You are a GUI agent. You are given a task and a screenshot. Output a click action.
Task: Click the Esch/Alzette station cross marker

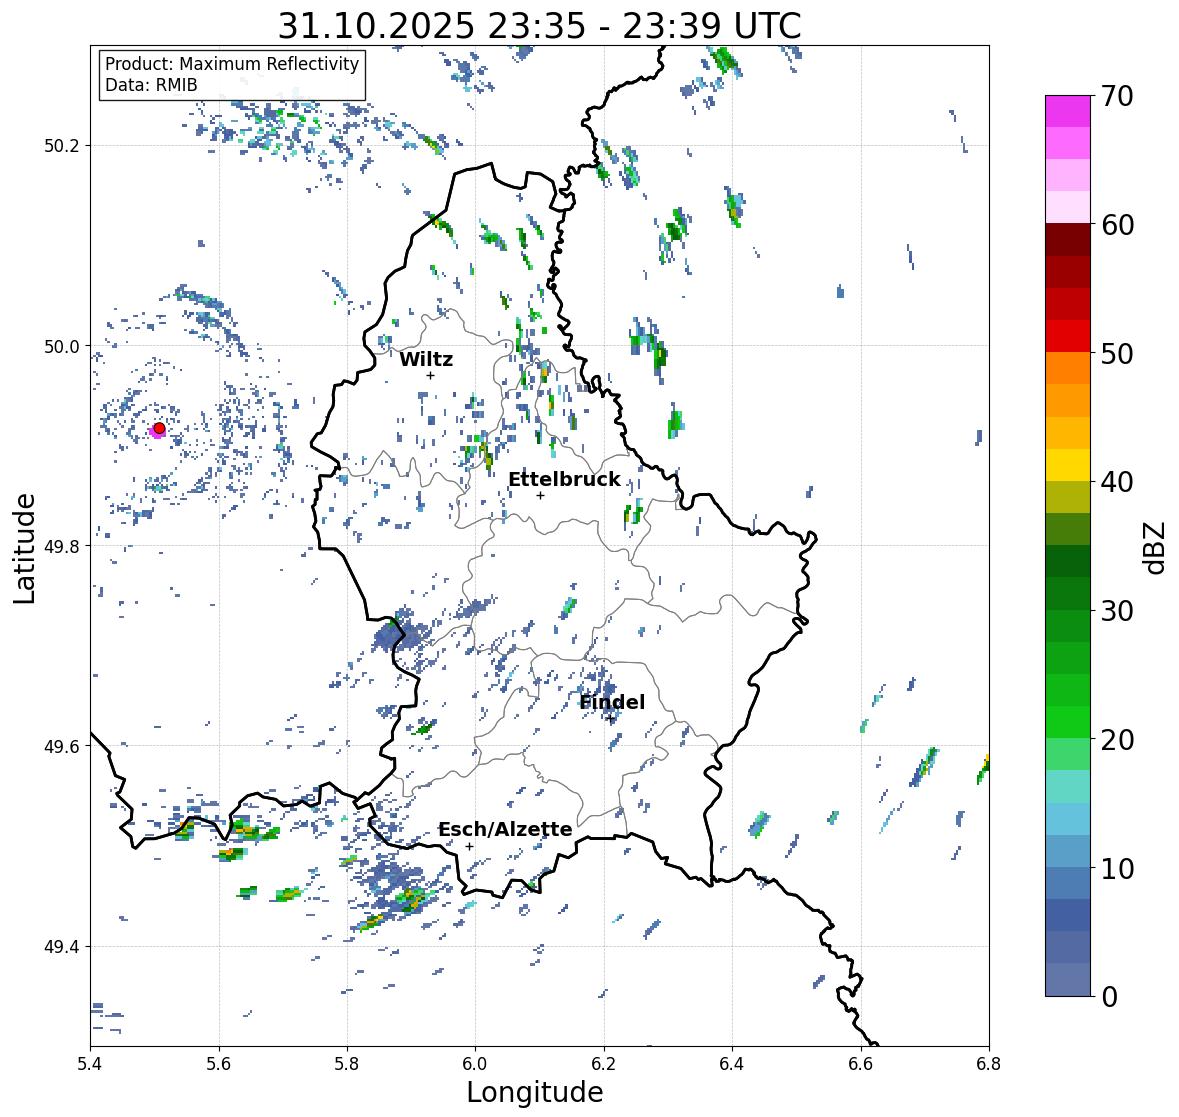point(469,846)
